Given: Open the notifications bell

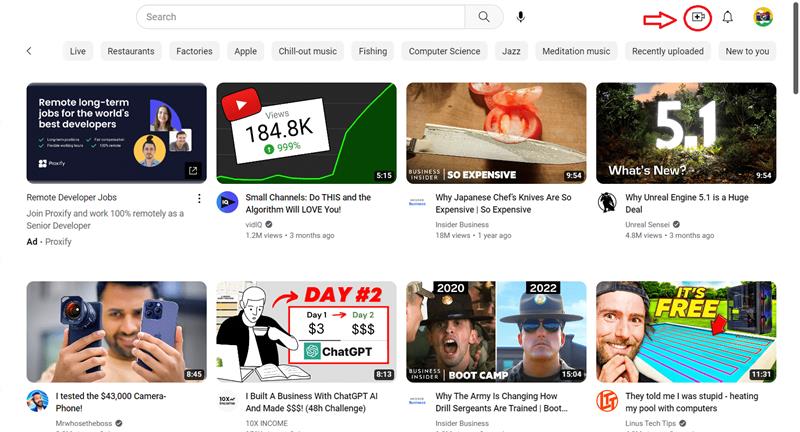Looking at the screenshot, I should point(728,17).
